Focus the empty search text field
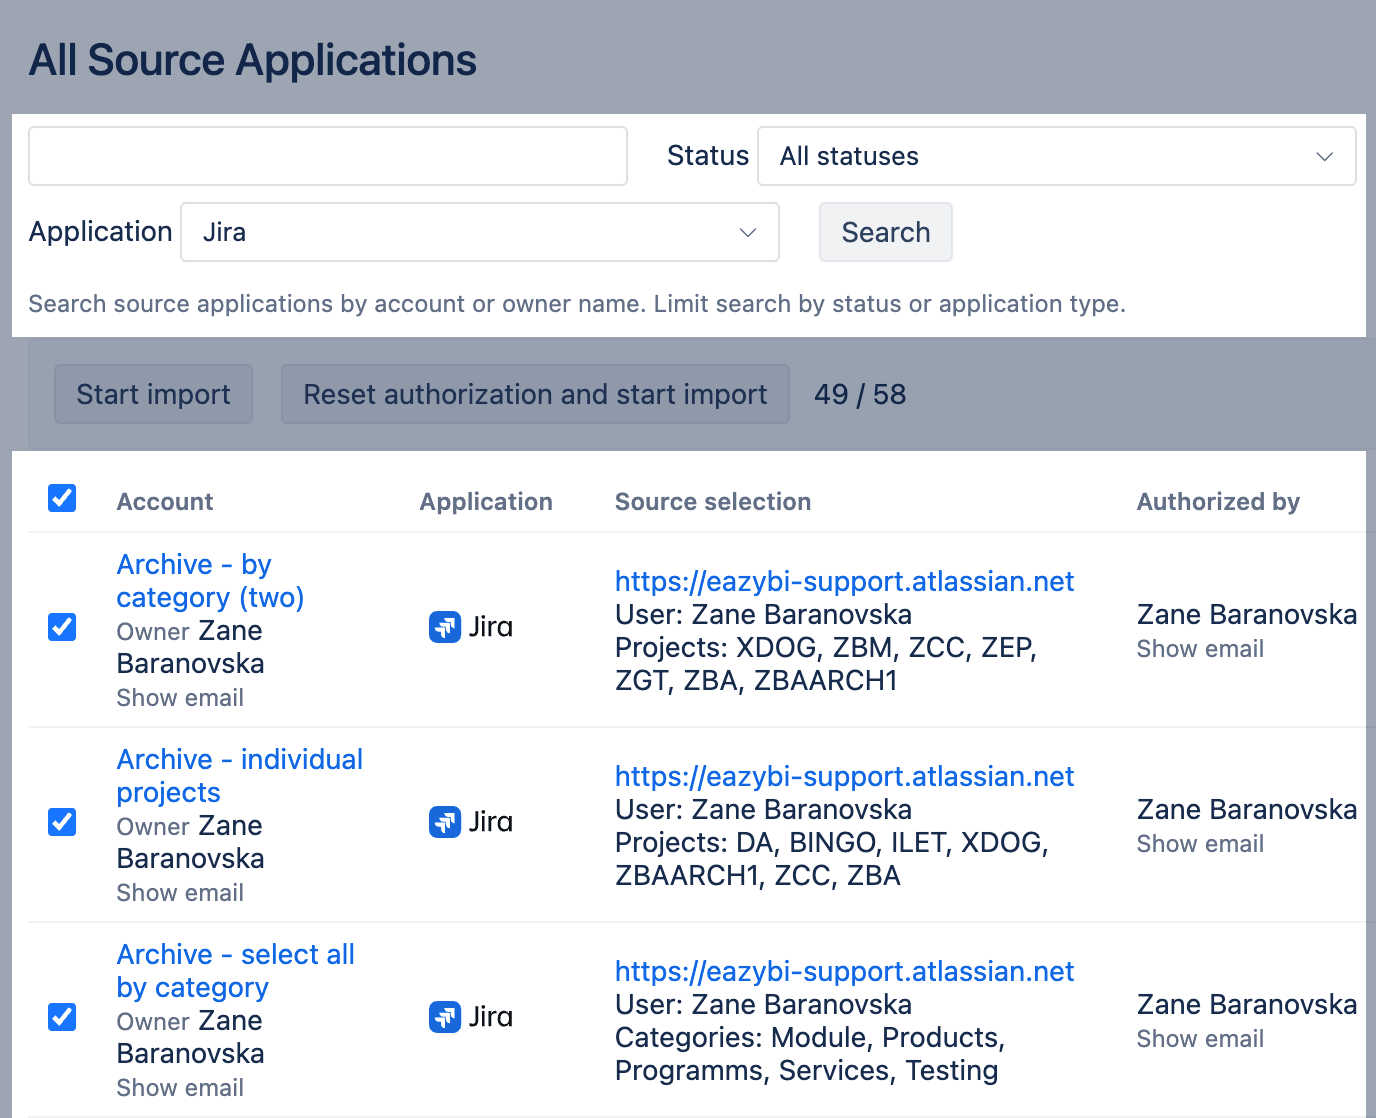1376x1118 pixels. pyautogui.click(x=328, y=156)
